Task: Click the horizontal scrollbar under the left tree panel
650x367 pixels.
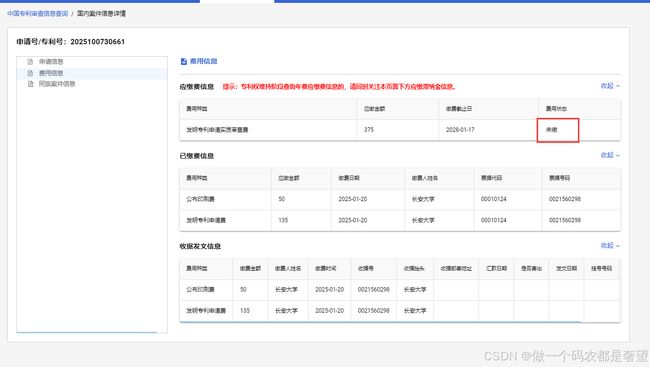Action: (87, 332)
